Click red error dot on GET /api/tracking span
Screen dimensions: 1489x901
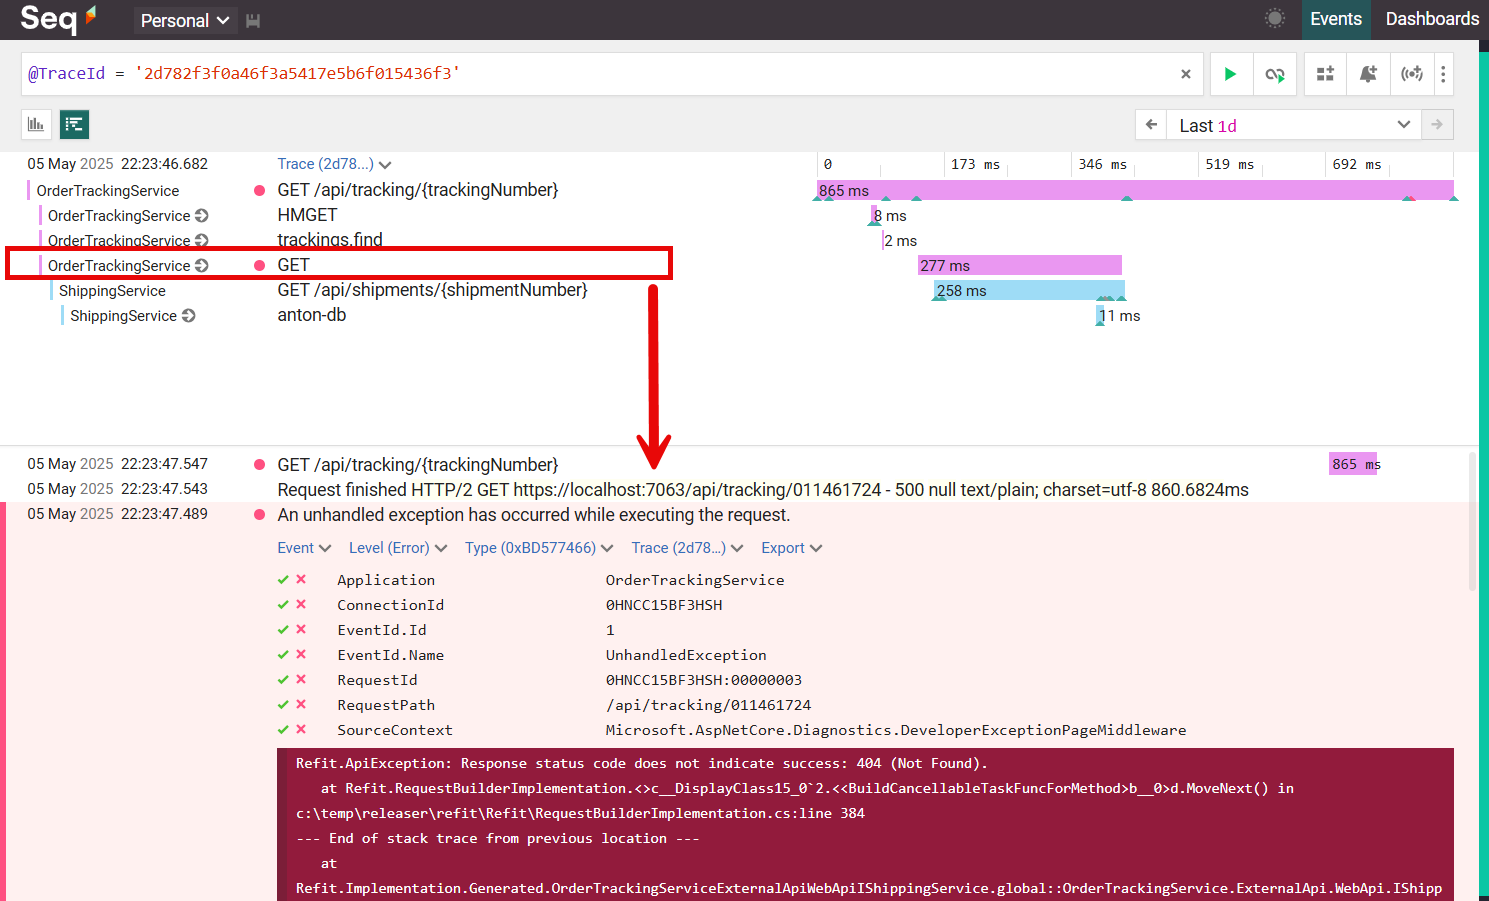click(x=259, y=190)
